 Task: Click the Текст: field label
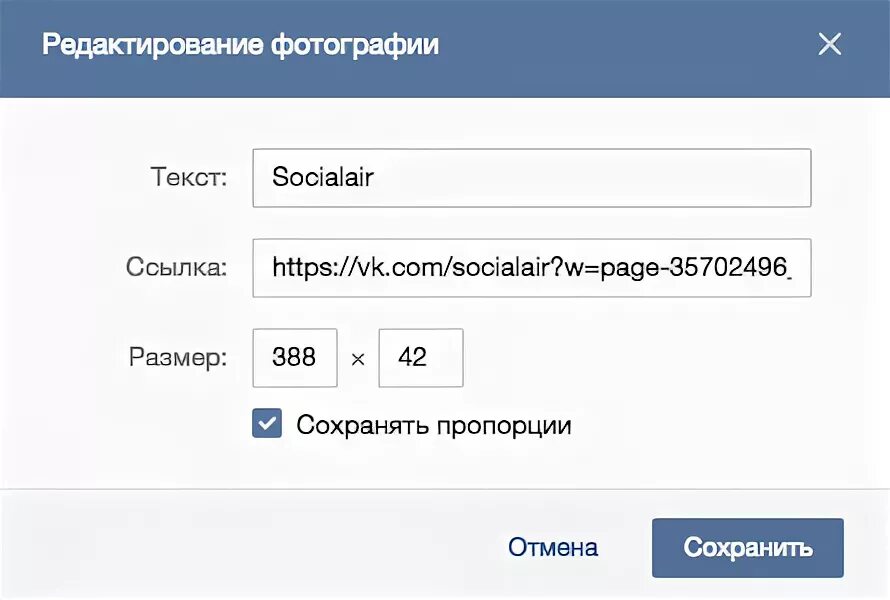pyautogui.click(x=189, y=177)
